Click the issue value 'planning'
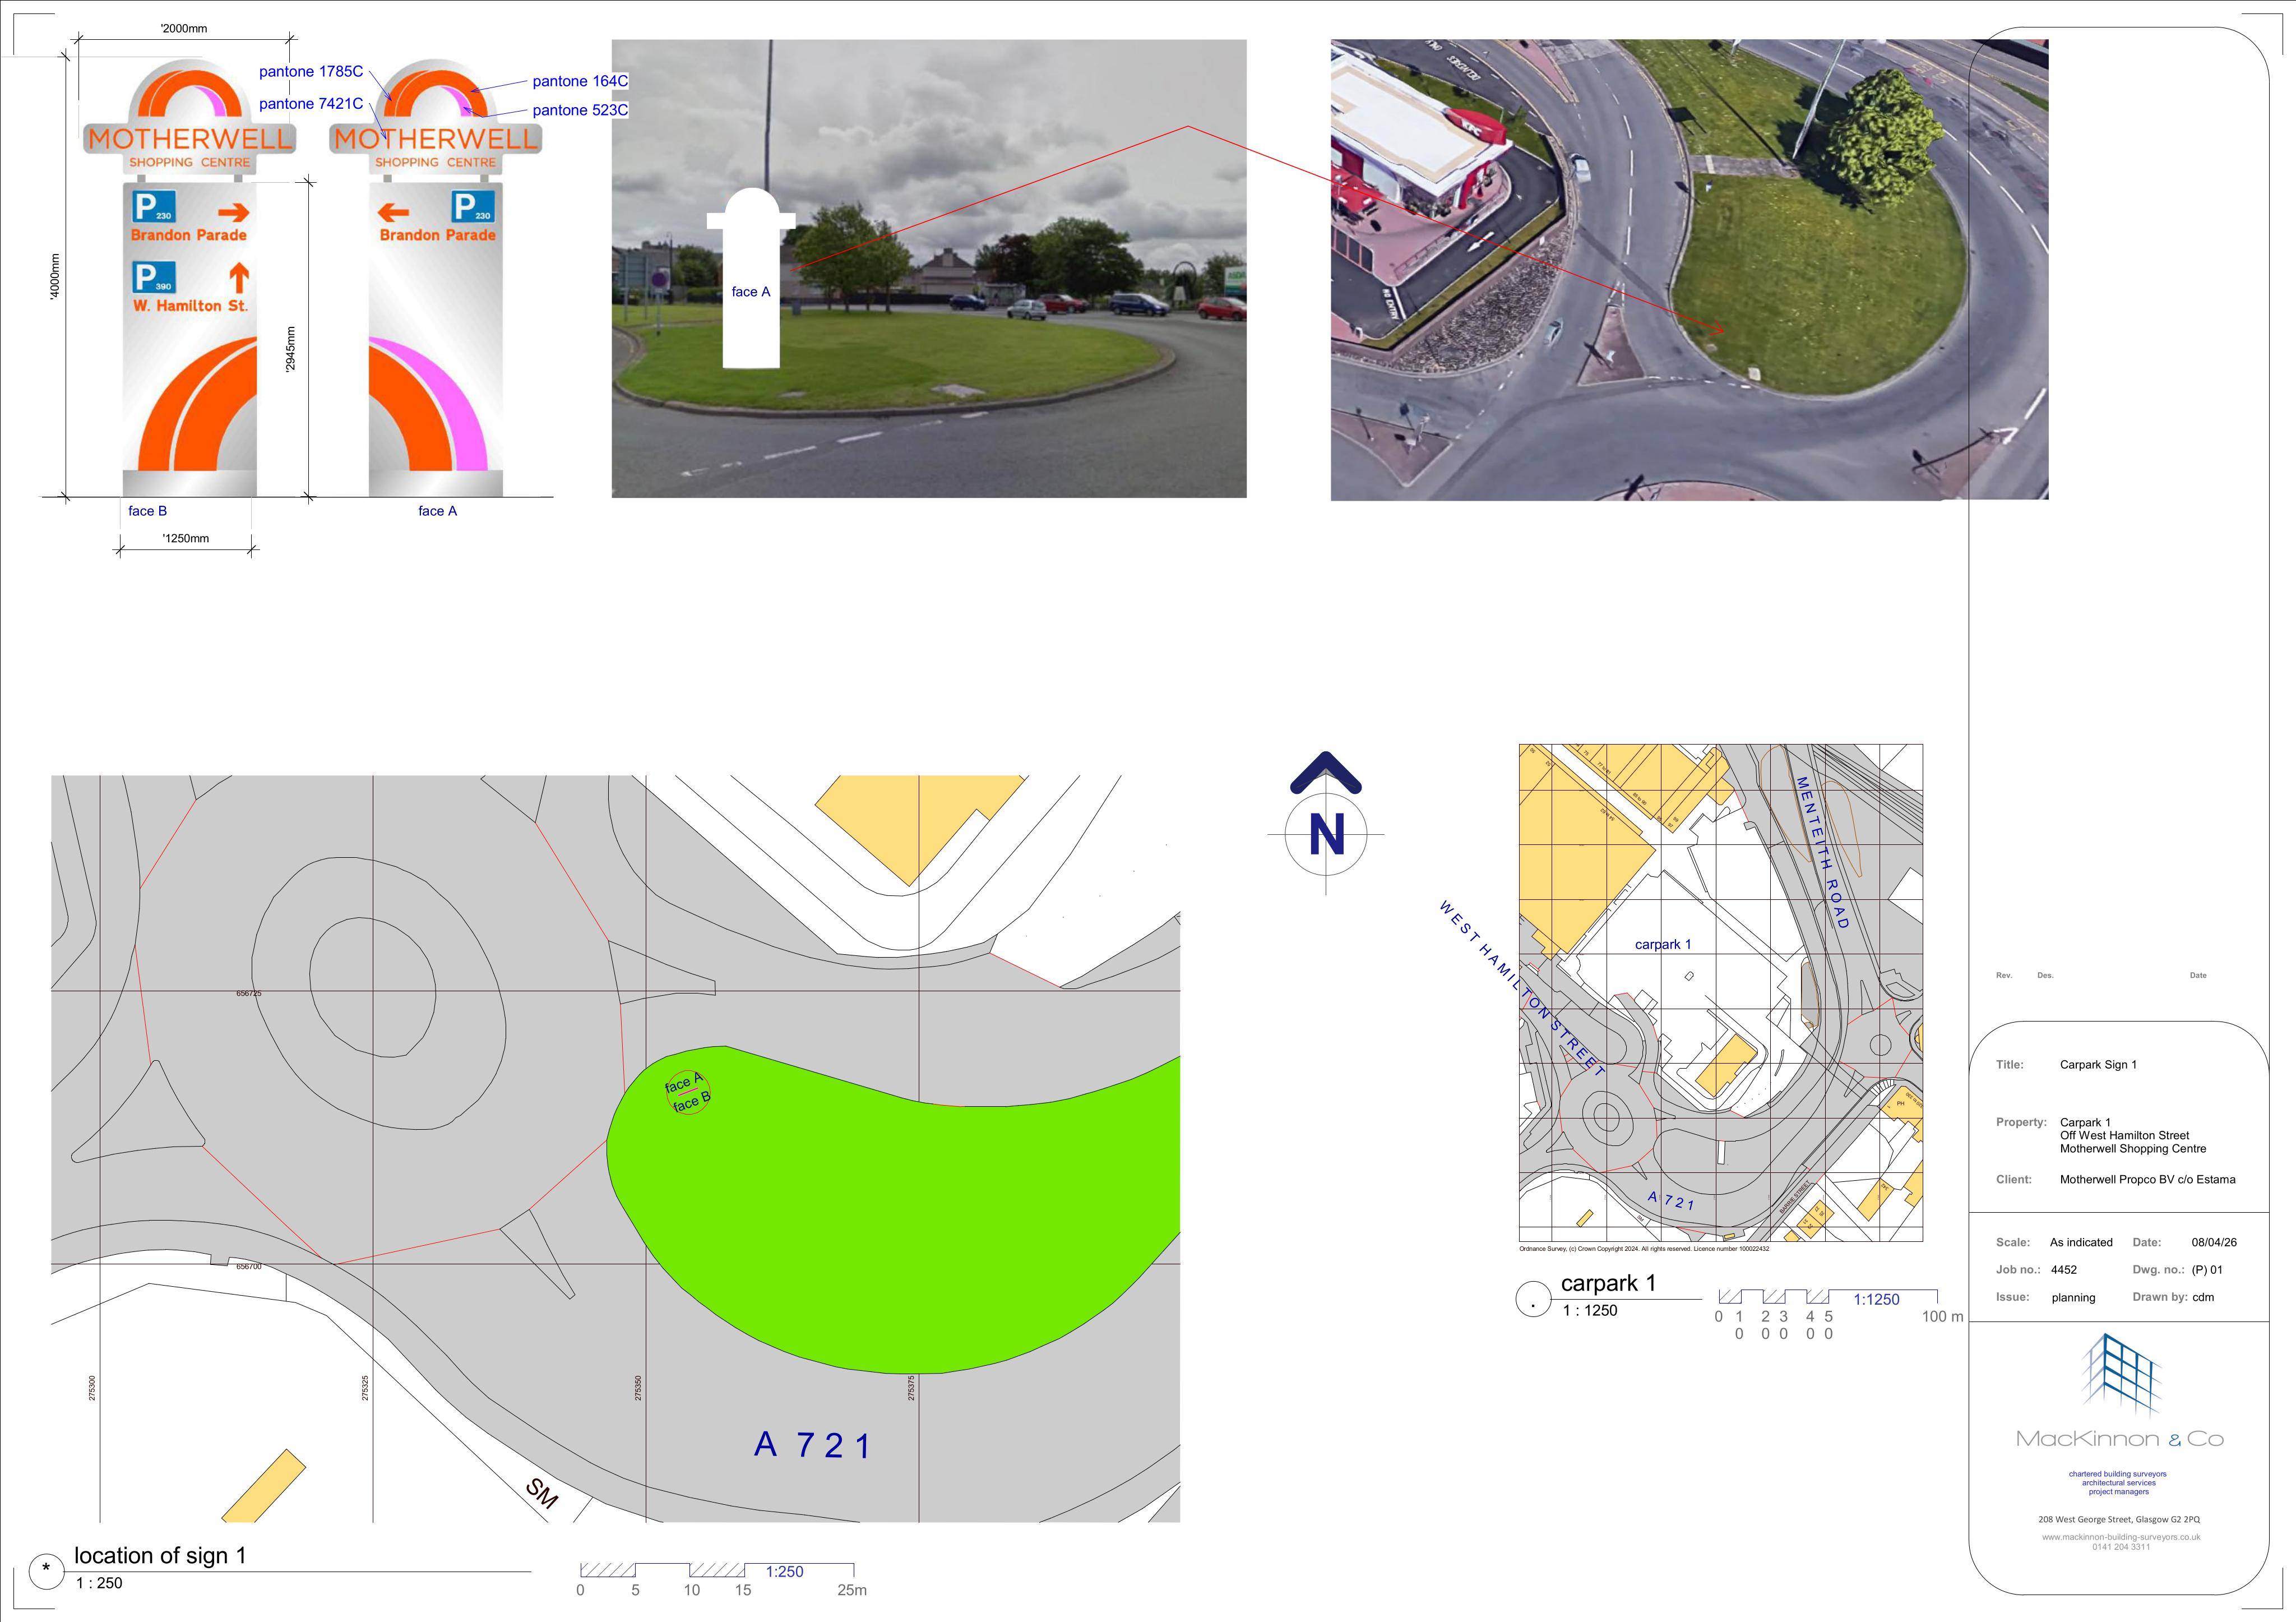Viewport: 2296px width, 1622px height. pos(2073,1298)
